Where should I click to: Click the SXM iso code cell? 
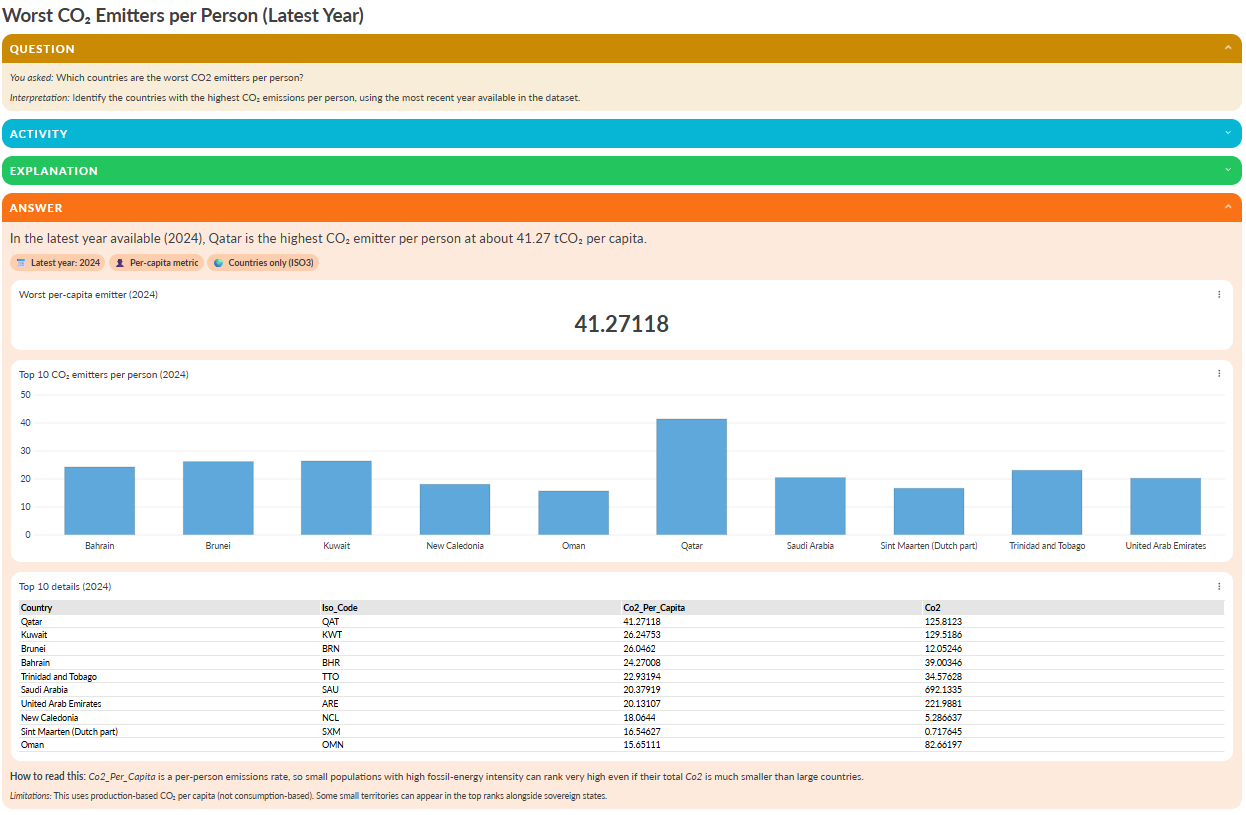(332, 732)
